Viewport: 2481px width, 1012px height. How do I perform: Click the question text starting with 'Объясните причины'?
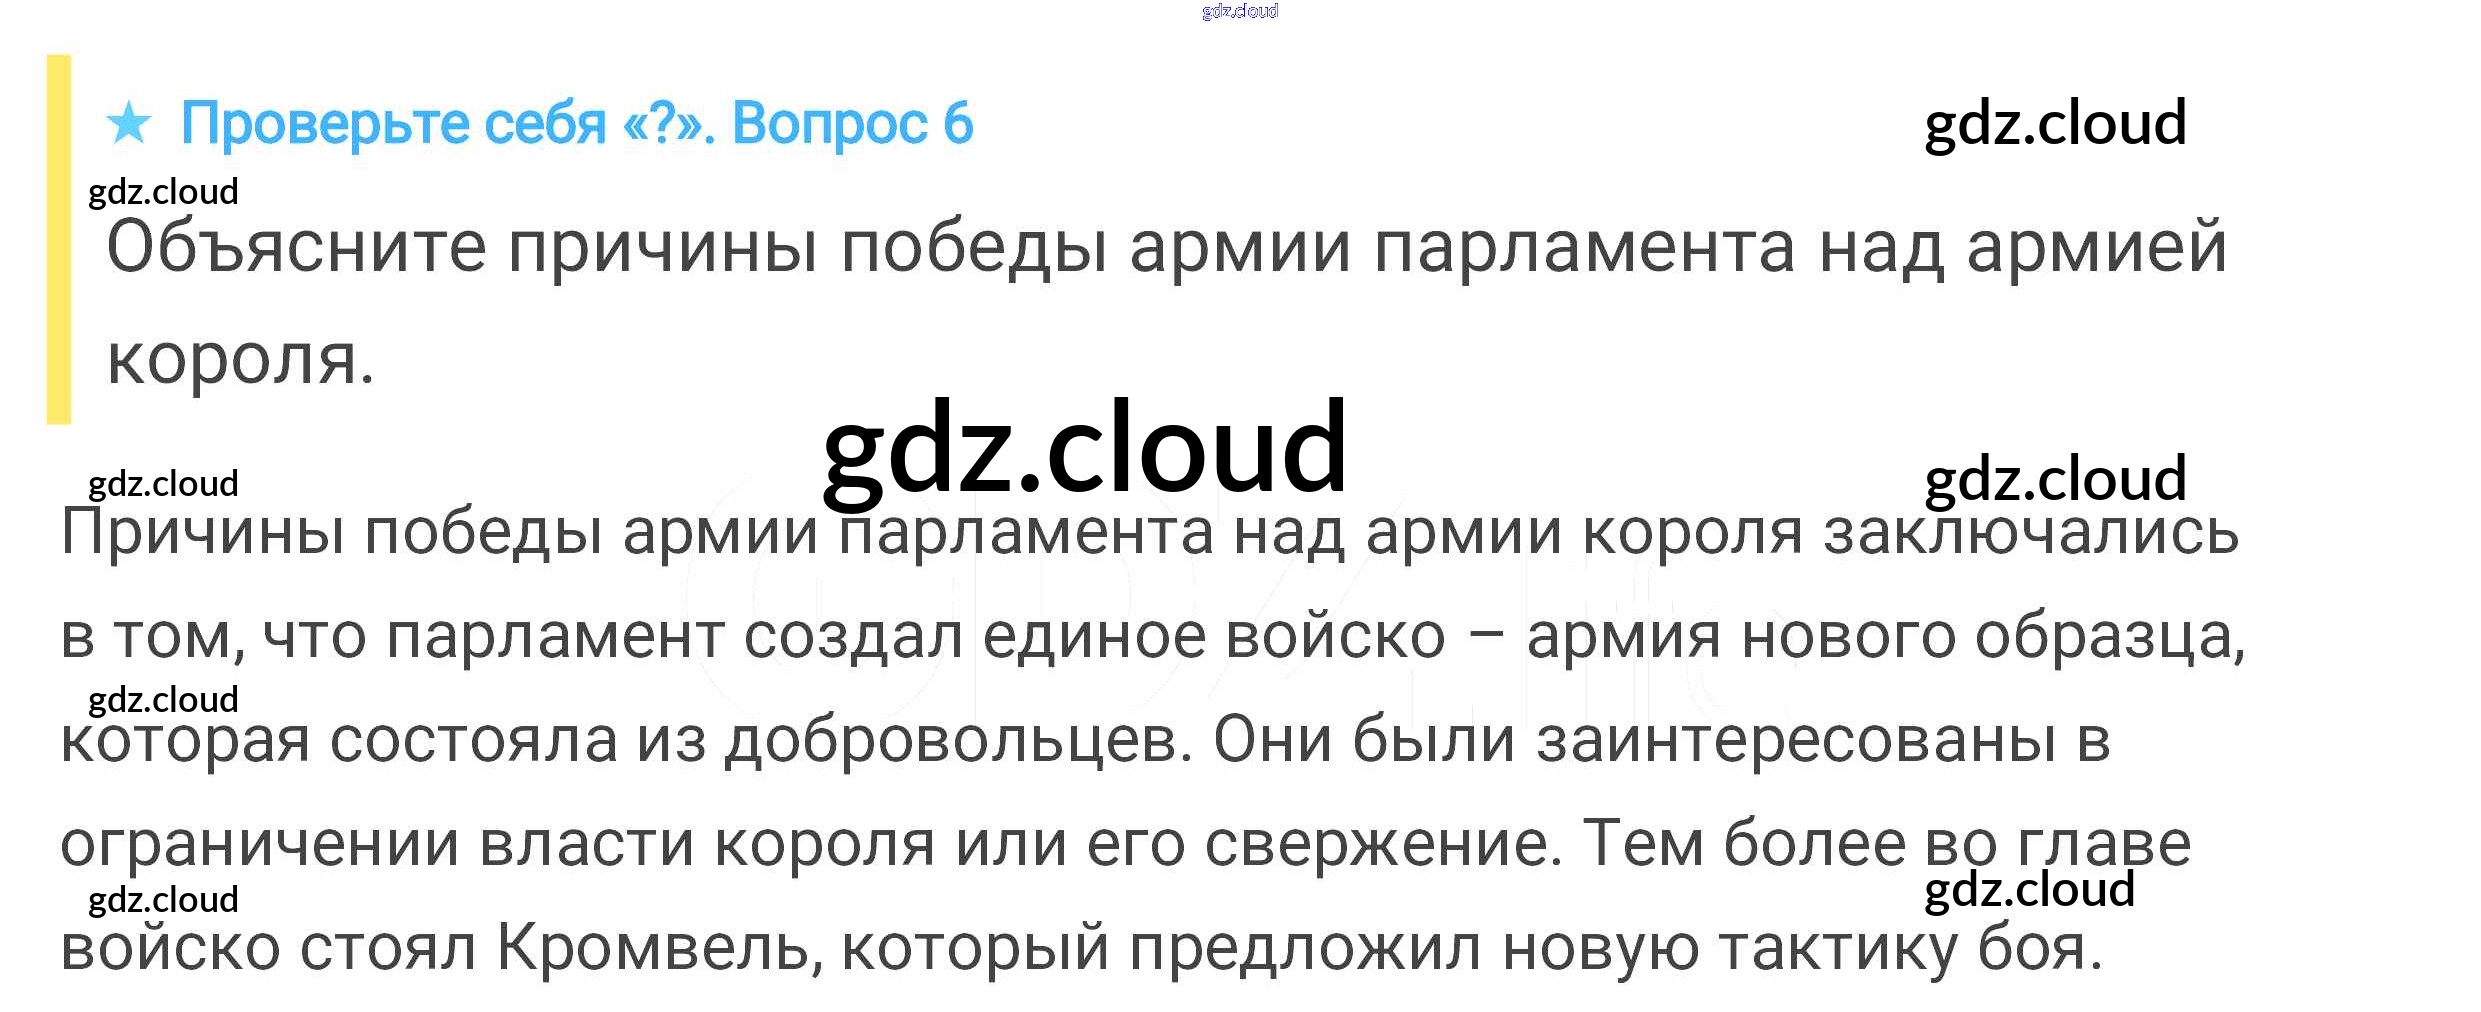[1166, 247]
